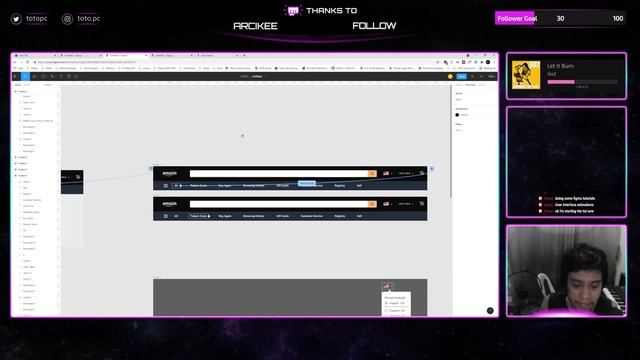Image resolution: width=640 pixels, height=360 pixels.
Task: Open flag dropdown in header with outlined All
Action: pos(388,173)
